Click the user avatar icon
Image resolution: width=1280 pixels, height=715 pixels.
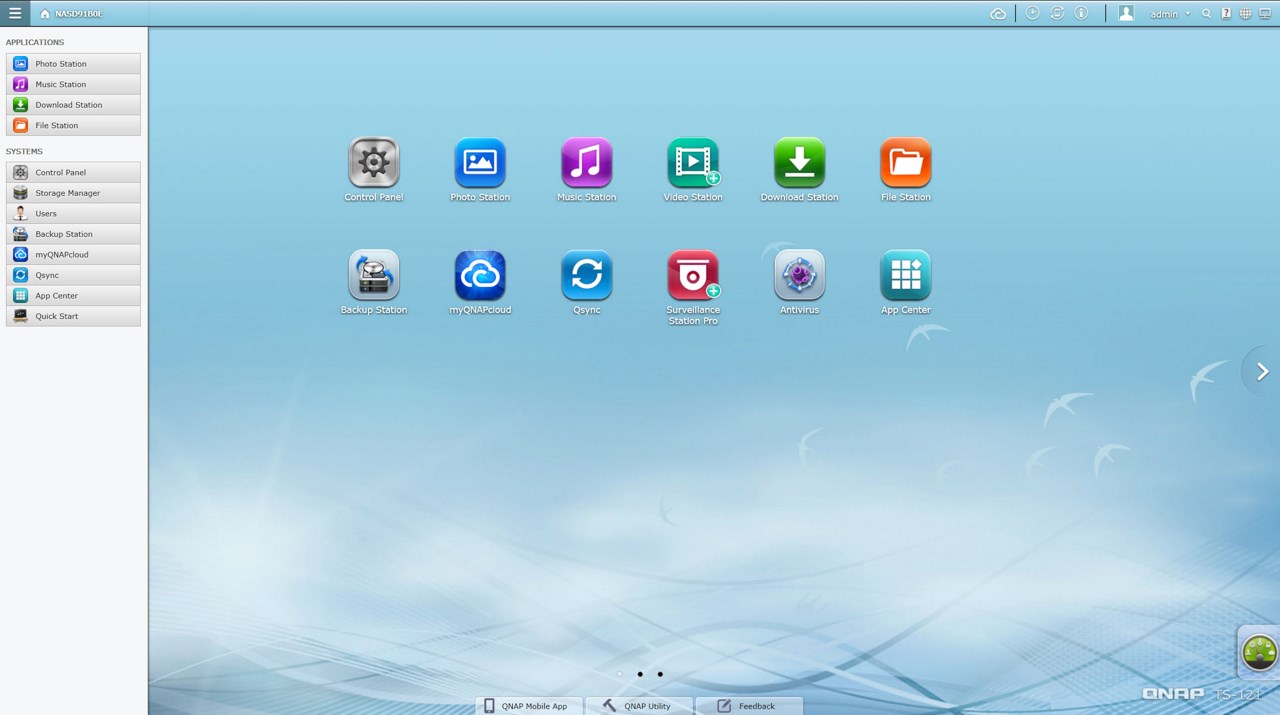point(1126,13)
